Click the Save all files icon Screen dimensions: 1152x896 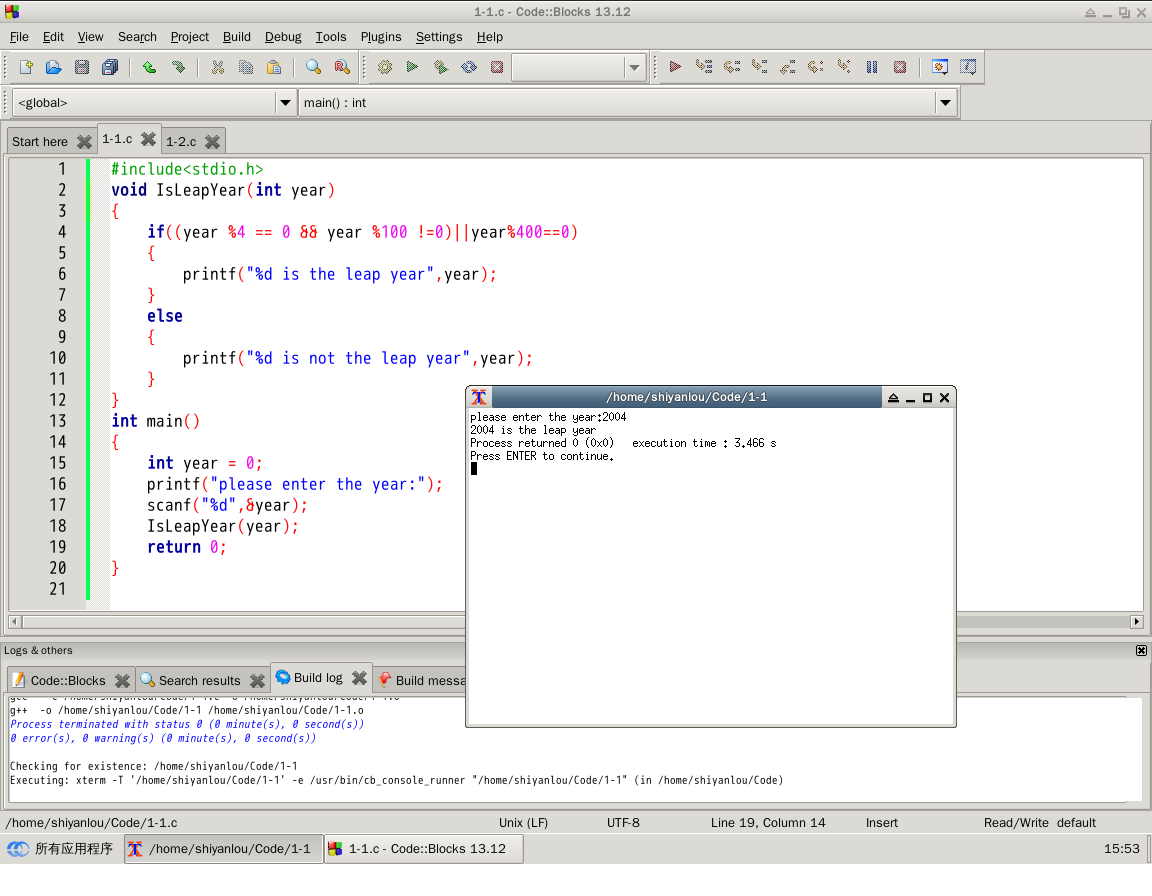pos(110,67)
